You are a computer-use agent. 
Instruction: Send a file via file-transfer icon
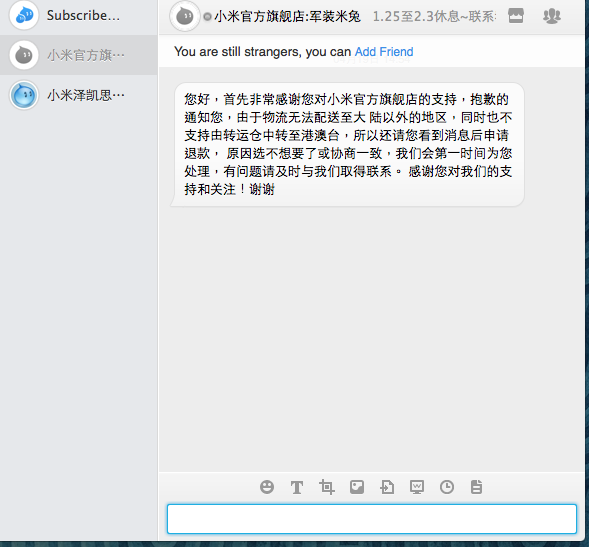387,487
